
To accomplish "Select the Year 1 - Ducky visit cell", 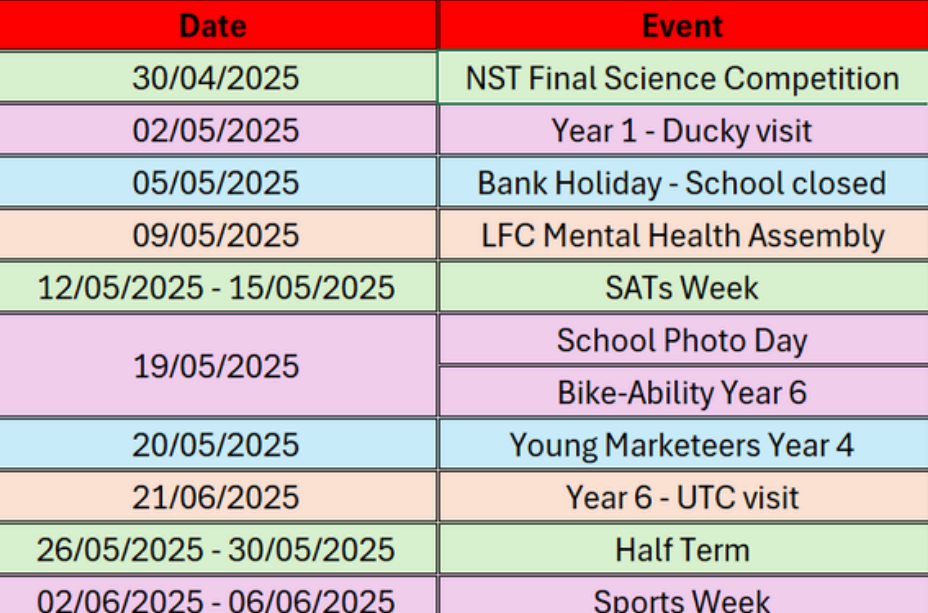I will point(684,130).
